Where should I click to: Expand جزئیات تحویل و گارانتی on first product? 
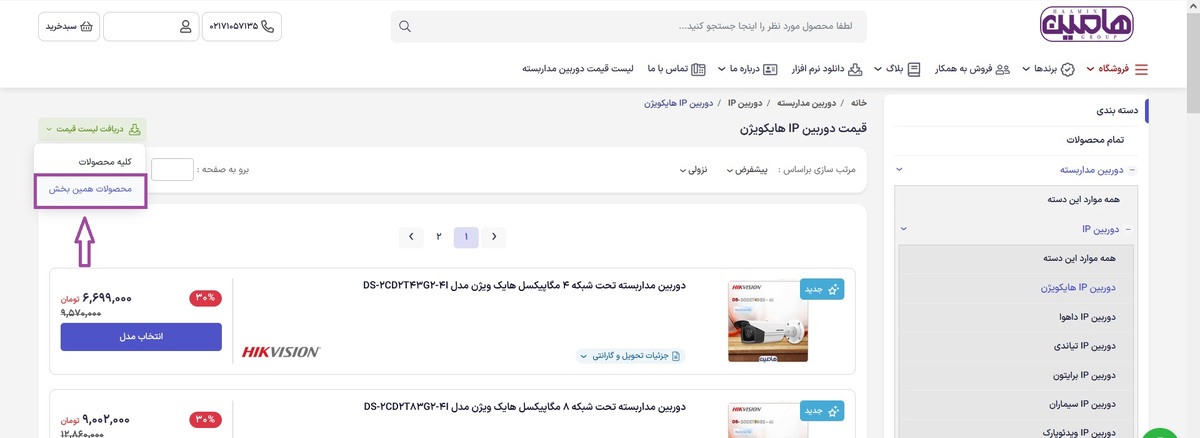point(630,356)
